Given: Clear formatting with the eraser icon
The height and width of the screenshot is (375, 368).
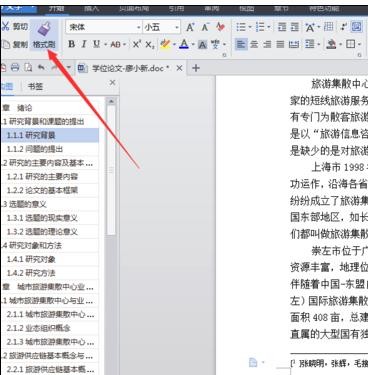Looking at the screenshot, I should [220, 27].
